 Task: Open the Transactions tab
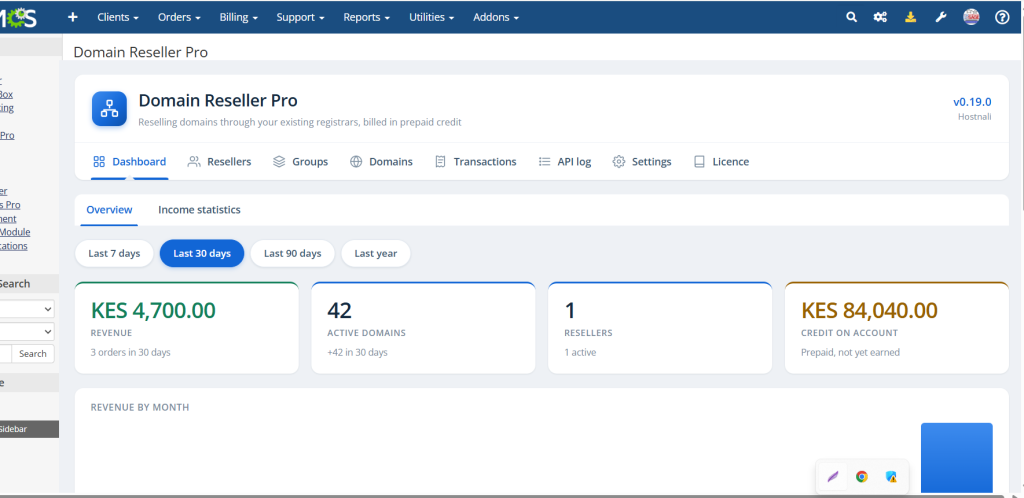476,161
